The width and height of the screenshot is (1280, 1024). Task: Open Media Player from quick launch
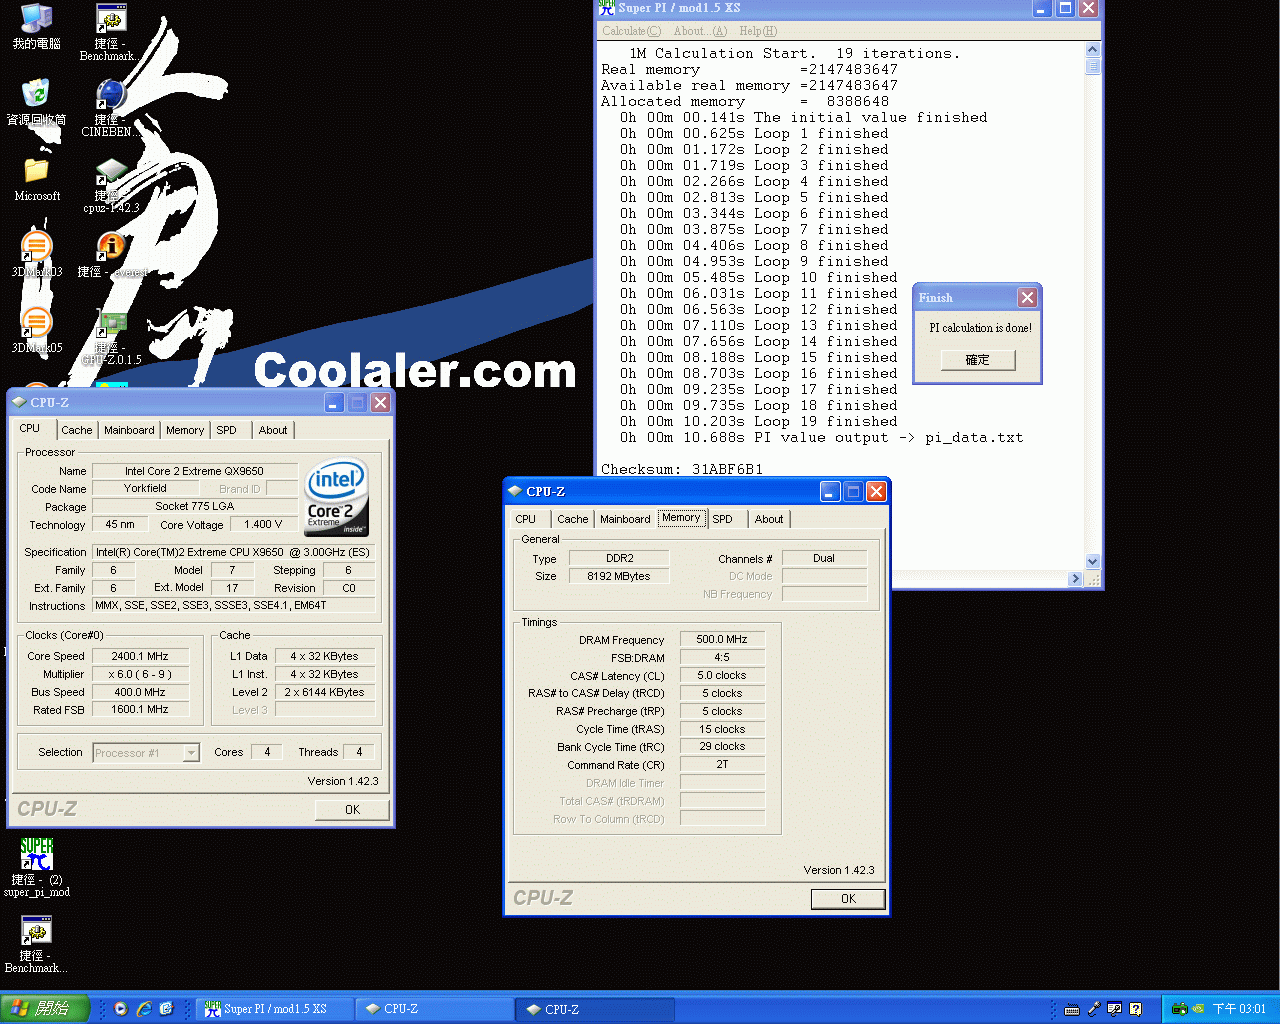pos(121,1009)
